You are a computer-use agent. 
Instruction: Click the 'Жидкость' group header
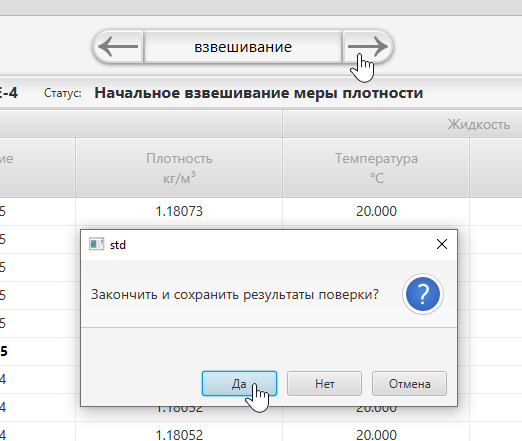tap(479, 124)
